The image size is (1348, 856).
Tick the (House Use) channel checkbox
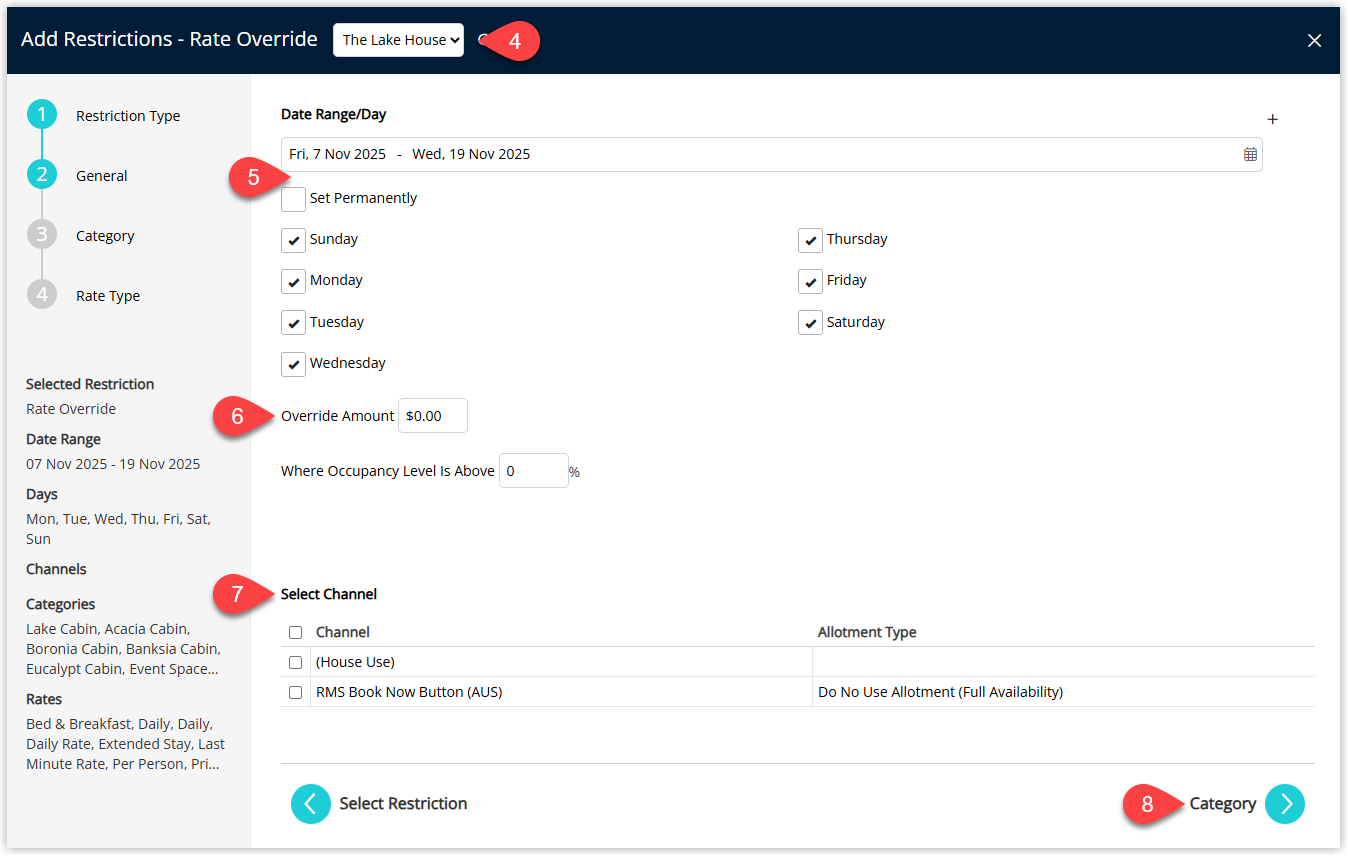(295, 663)
